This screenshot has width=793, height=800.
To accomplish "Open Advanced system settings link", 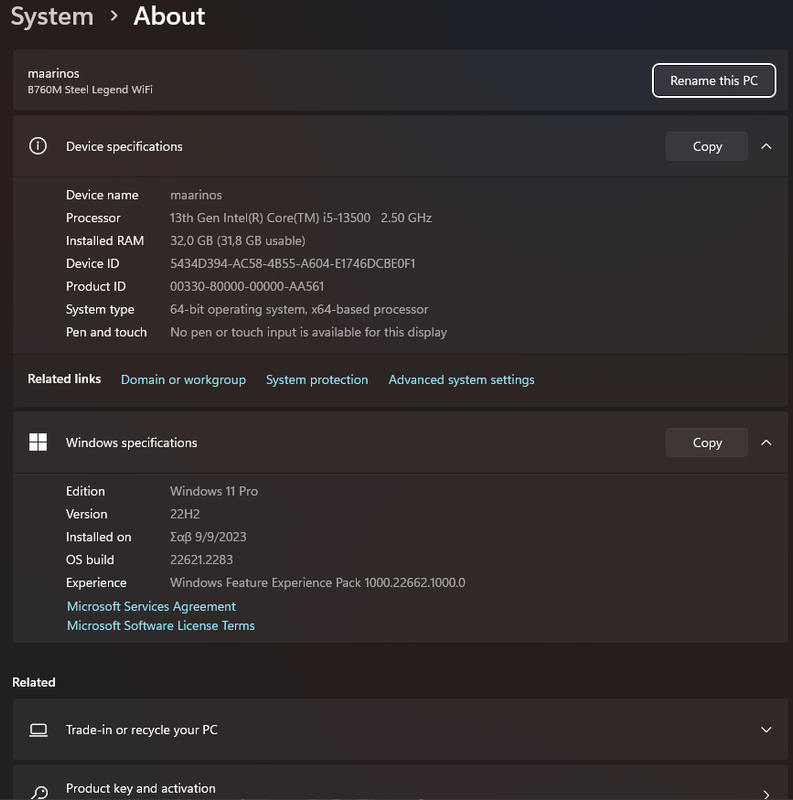I will (461, 380).
